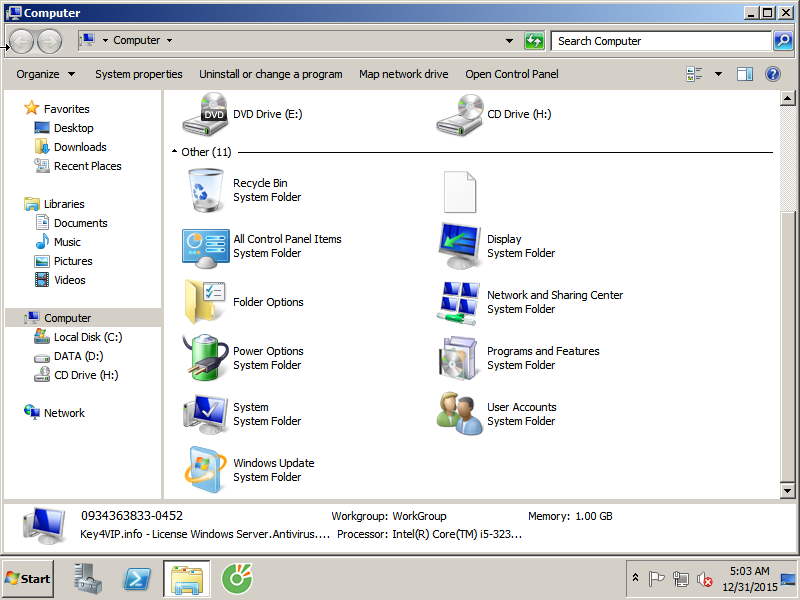Open the Display system folder icon
The image size is (800, 600).
[x=460, y=246]
